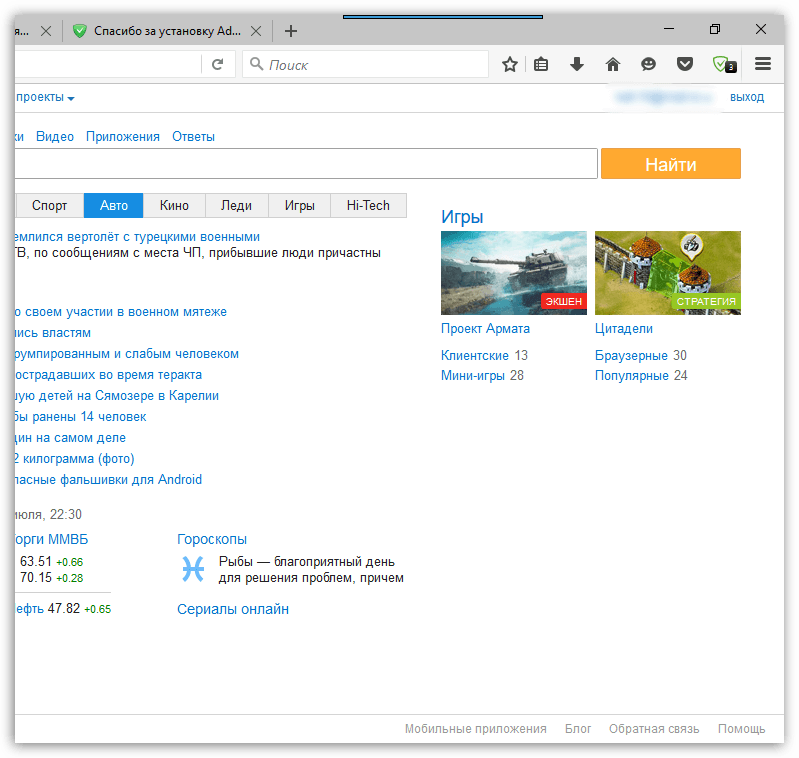Select the 'Кино' news tab
Screen dimensions: 799x758
coord(174,205)
